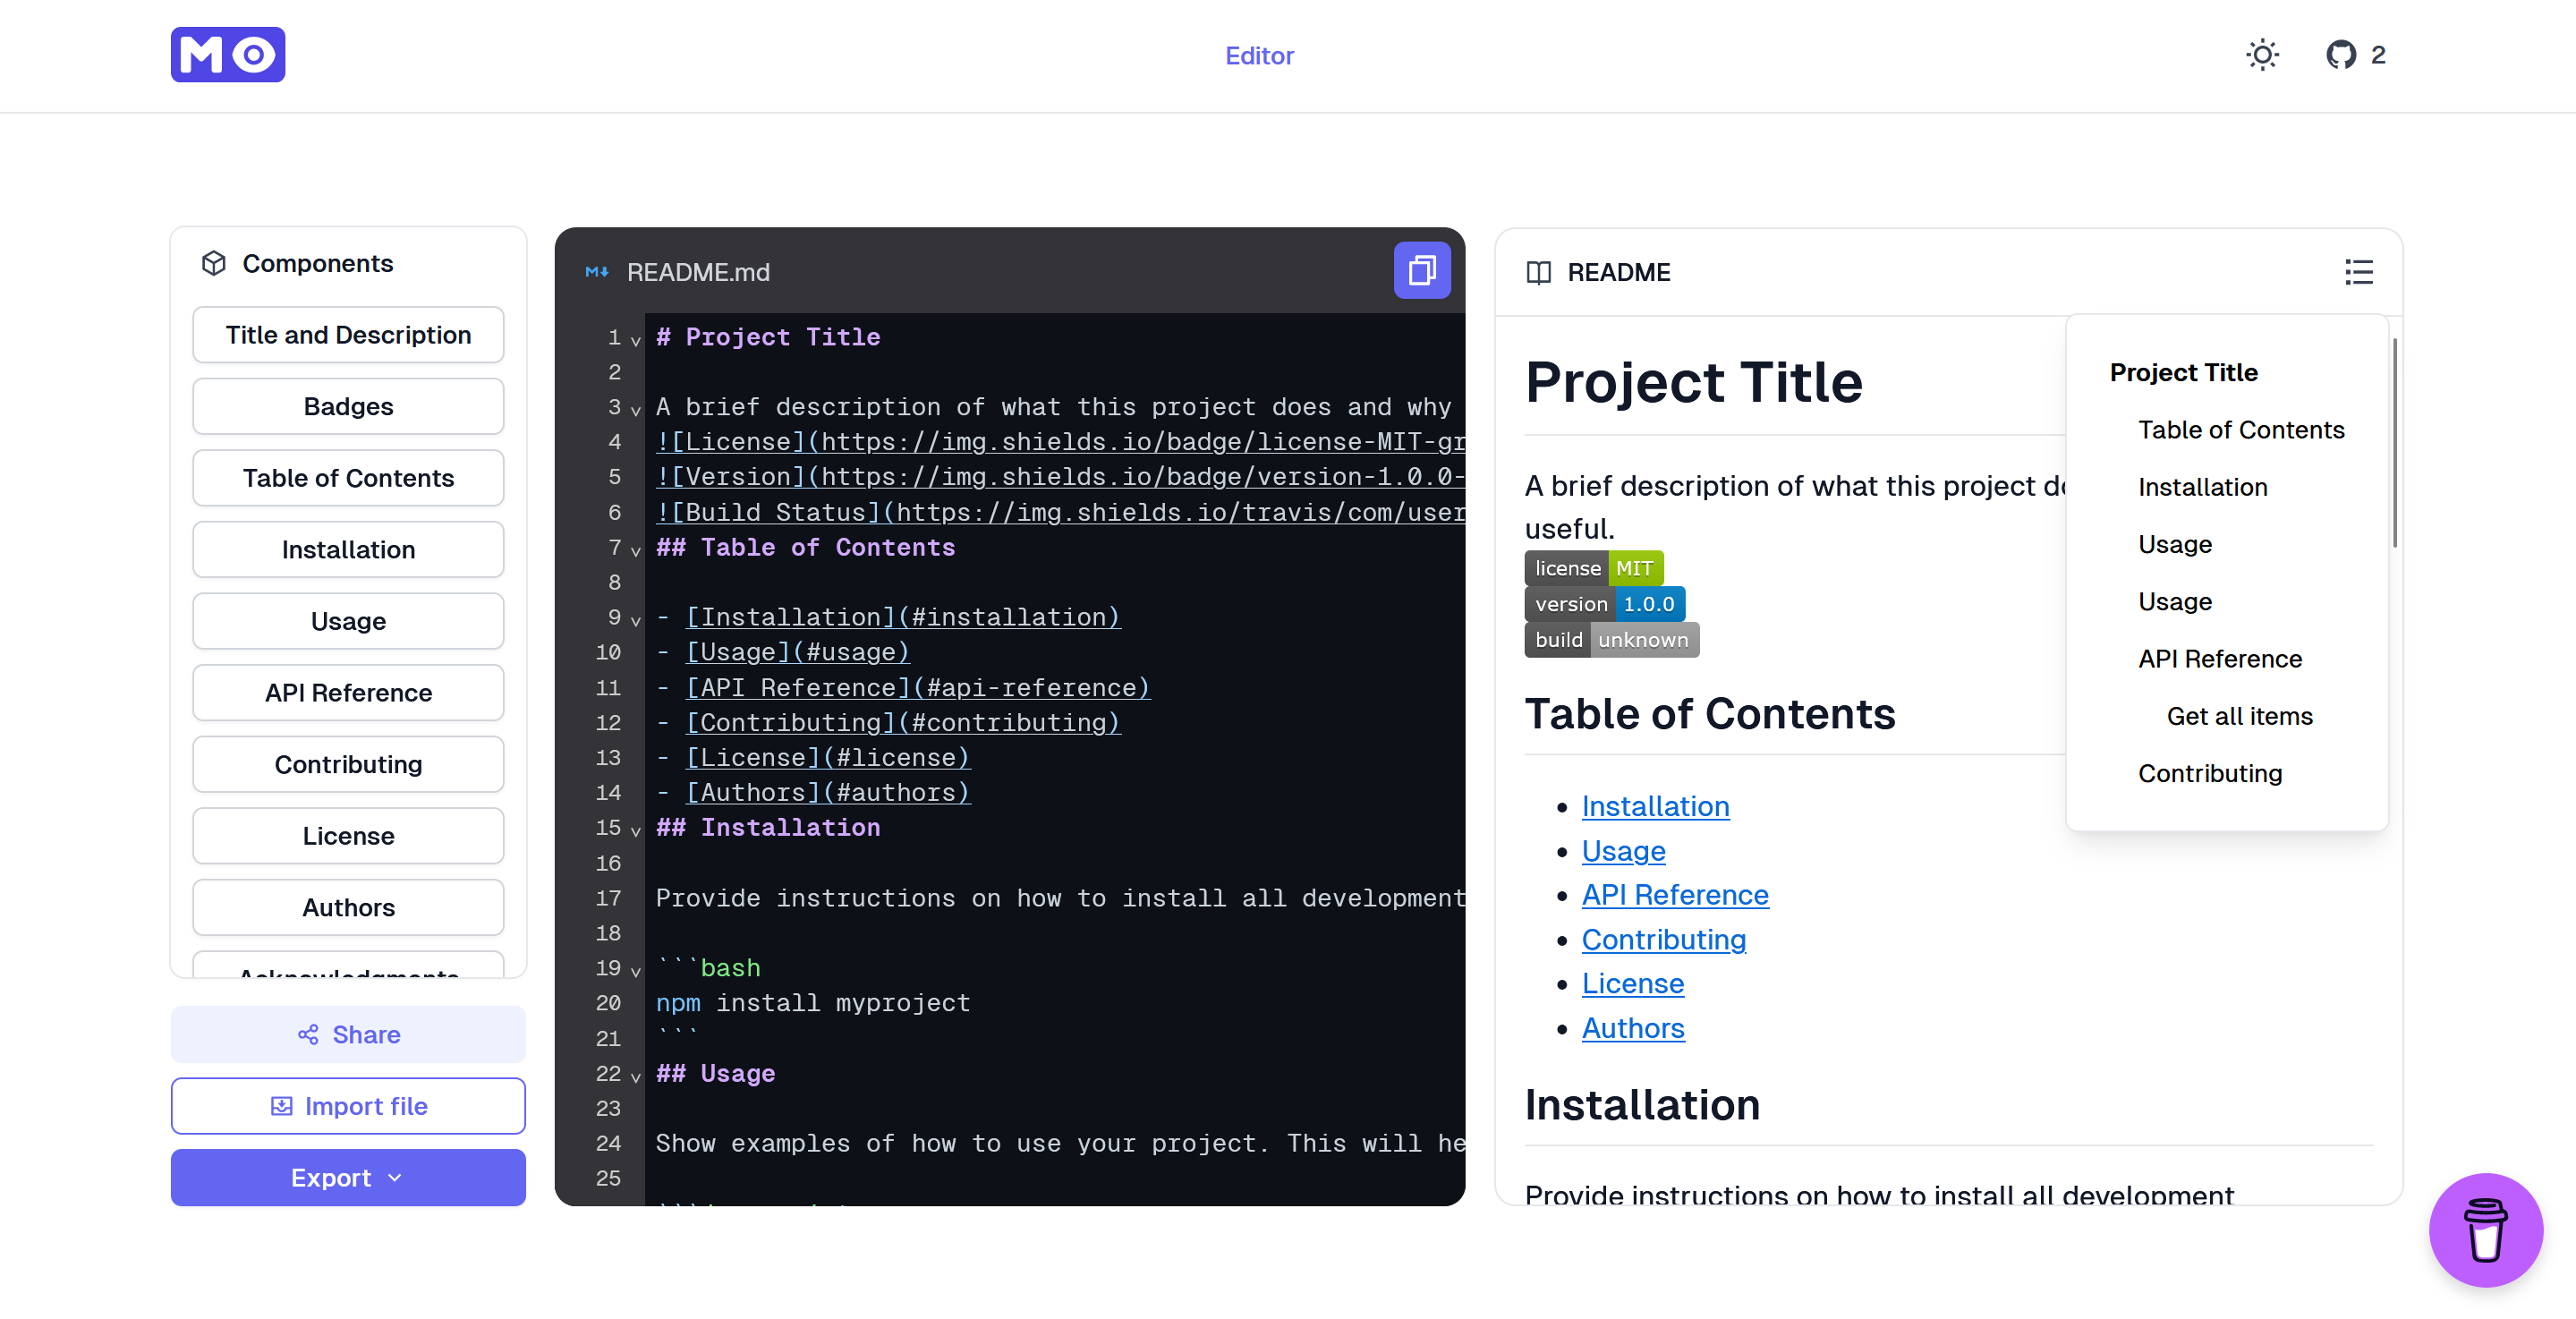Image resolution: width=2576 pixels, height=1319 pixels.
Task: Open the Installation link in preview
Action: [1655, 806]
